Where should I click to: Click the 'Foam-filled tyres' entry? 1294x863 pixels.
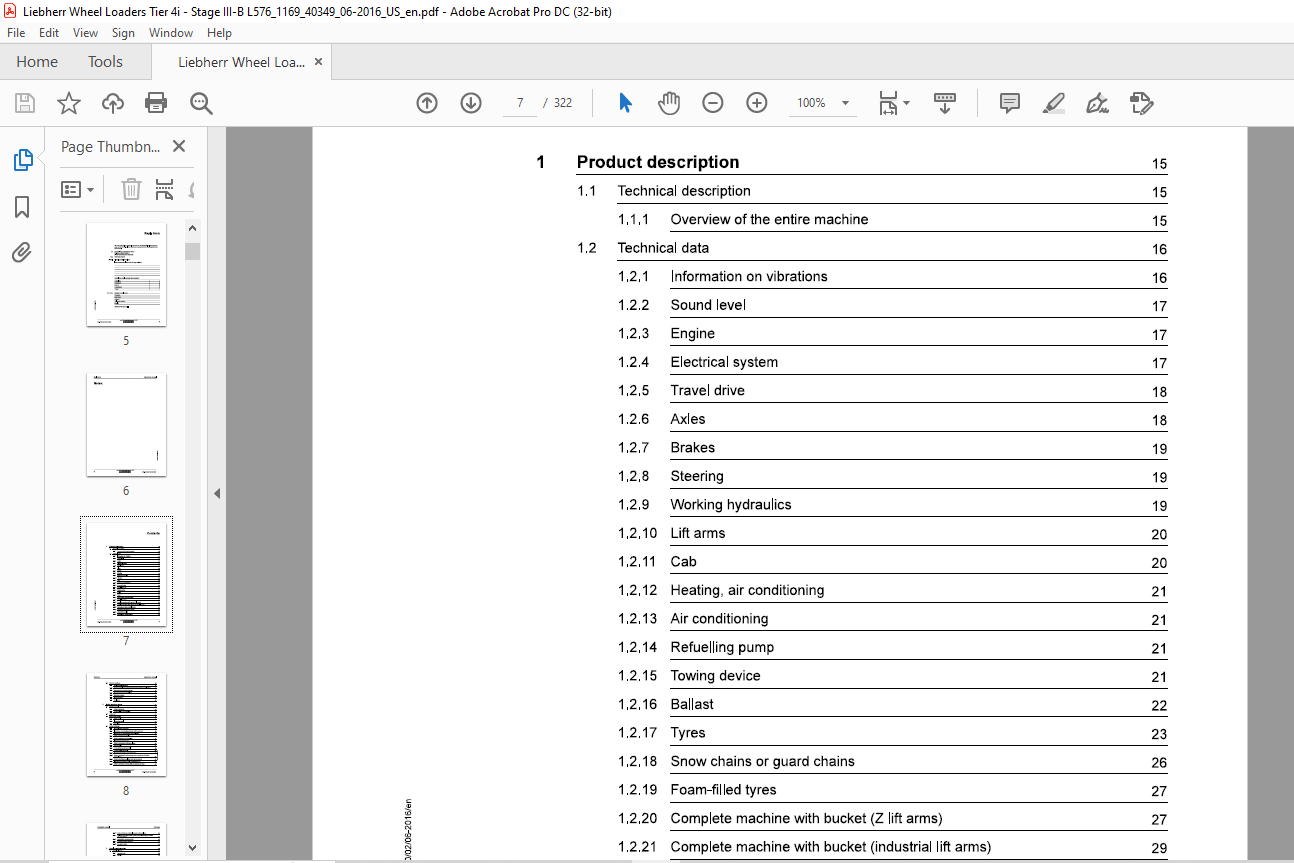pos(723,790)
